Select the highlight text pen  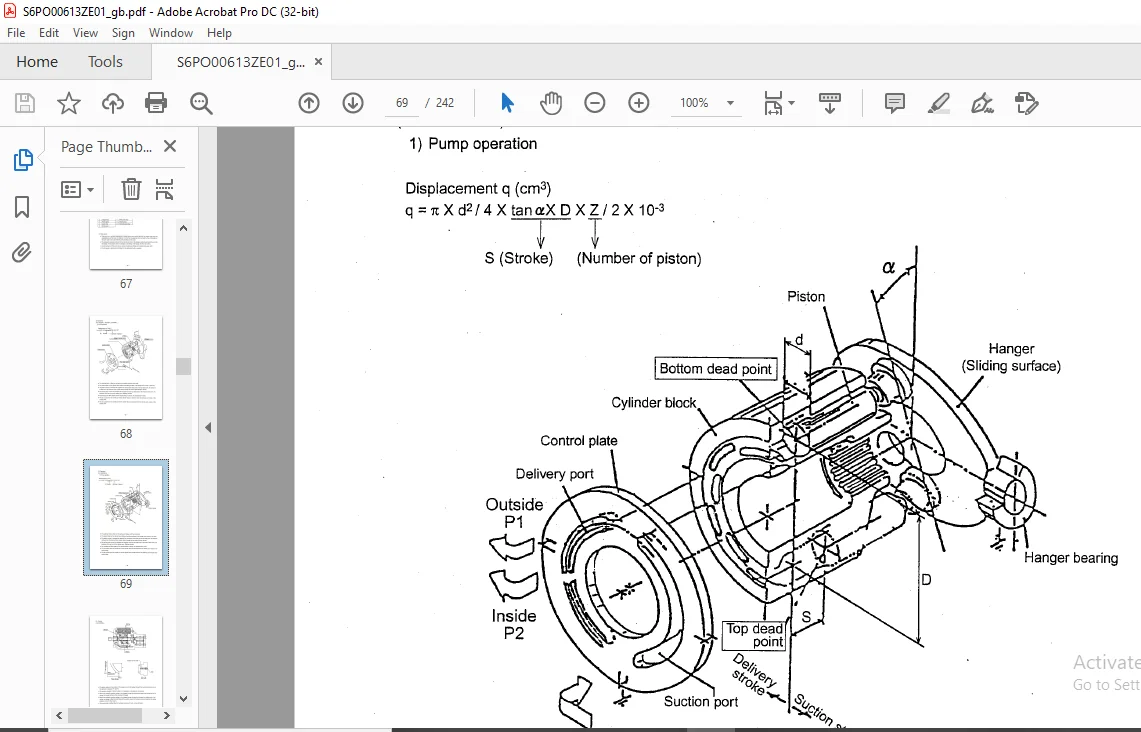click(939, 103)
